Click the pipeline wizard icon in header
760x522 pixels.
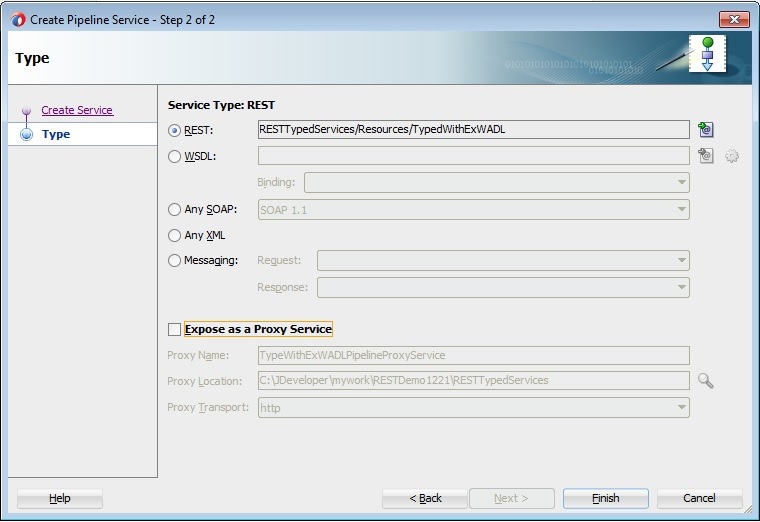707,54
